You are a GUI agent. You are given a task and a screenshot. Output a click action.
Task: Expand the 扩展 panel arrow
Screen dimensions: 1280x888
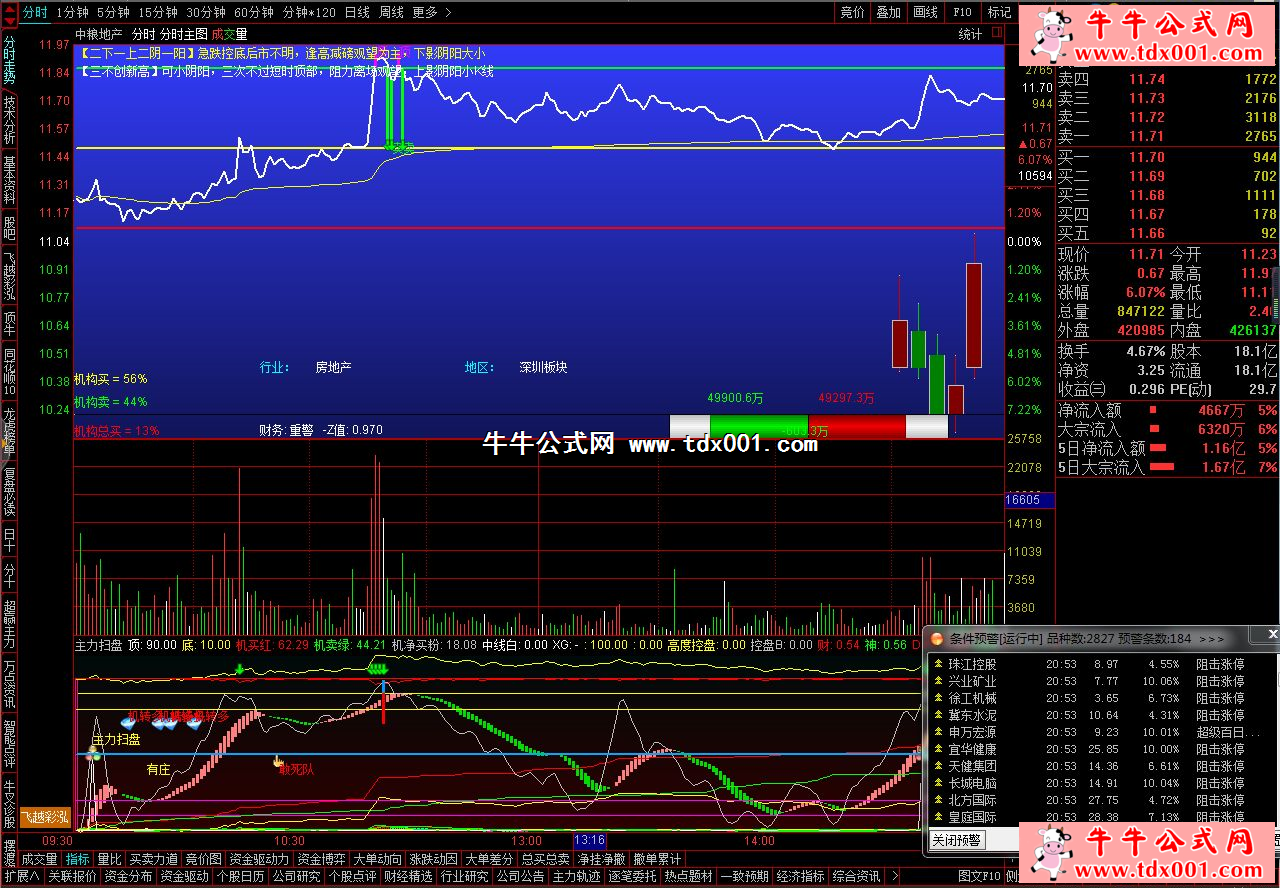pyautogui.click(x=20, y=877)
